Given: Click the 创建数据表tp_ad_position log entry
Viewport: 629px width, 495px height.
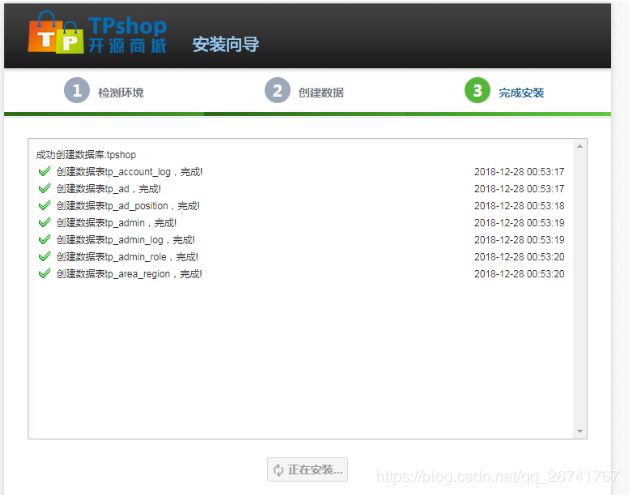Looking at the screenshot, I should click(x=128, y=206).
